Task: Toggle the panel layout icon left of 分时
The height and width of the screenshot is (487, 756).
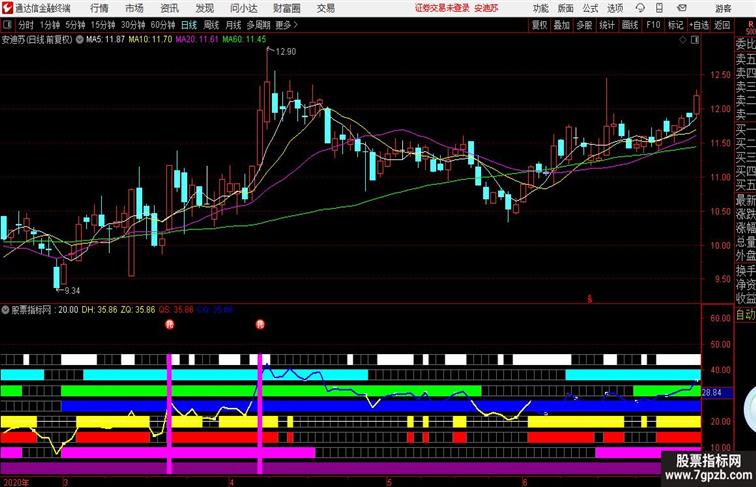Action: tap(7, 24)
